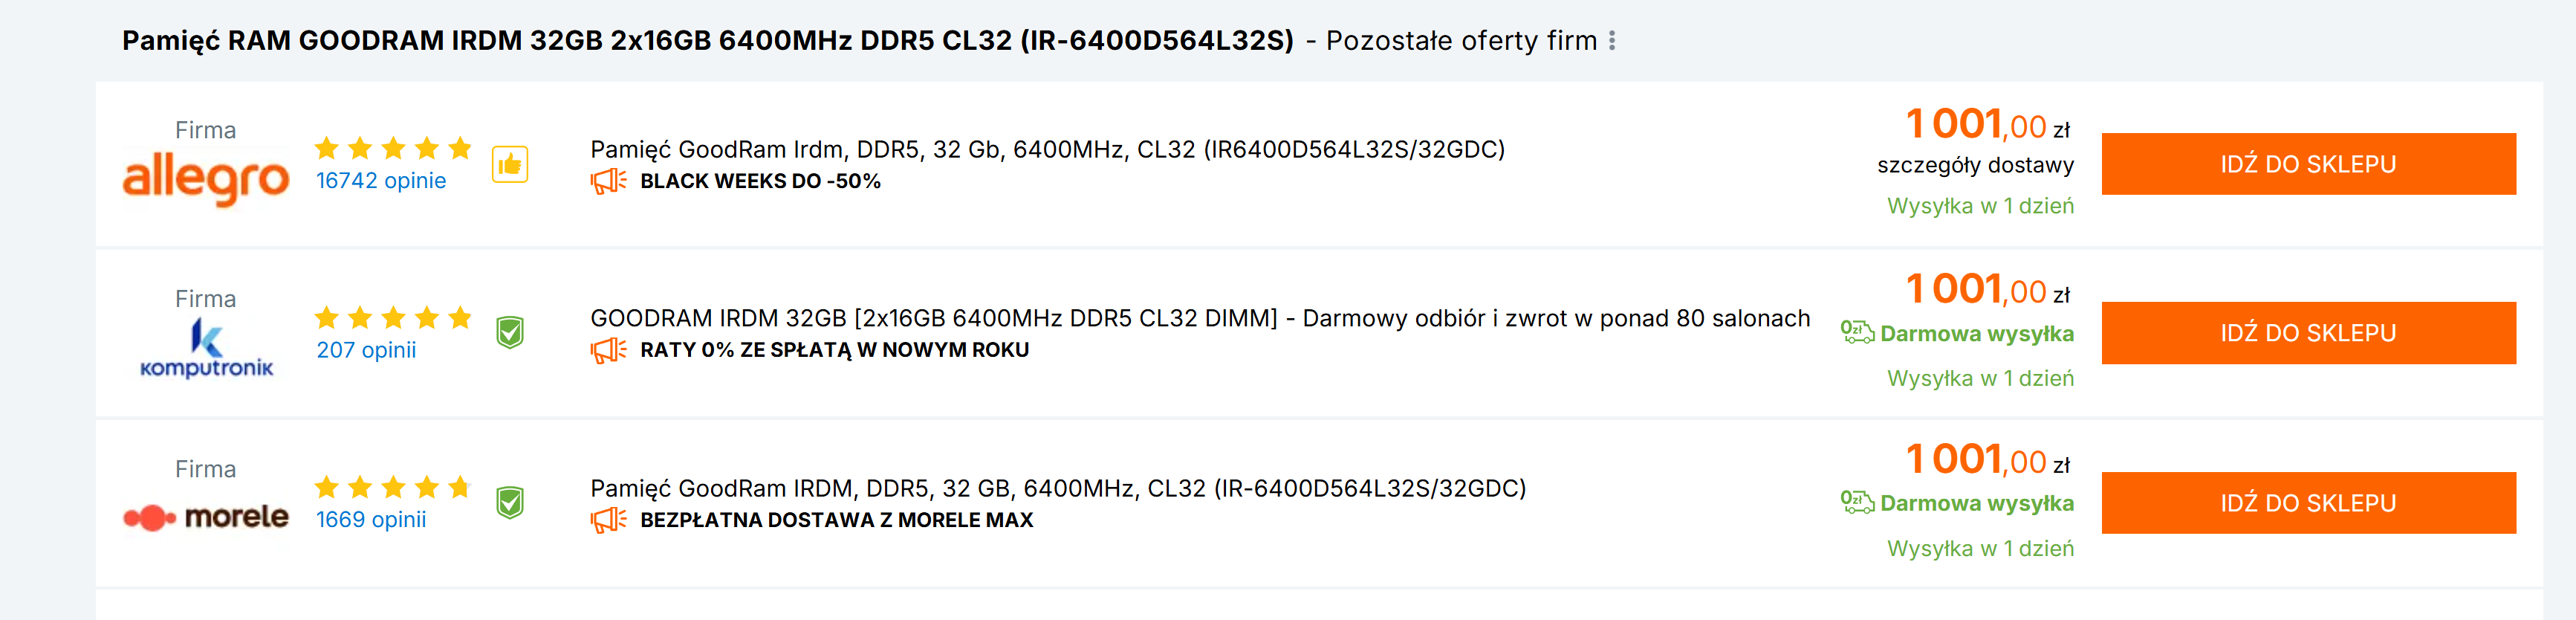The height and width of the screenshot is (620, 2576).
Task: Open the 1669 opinii reviews for Morele
Action: coord(371,520)
